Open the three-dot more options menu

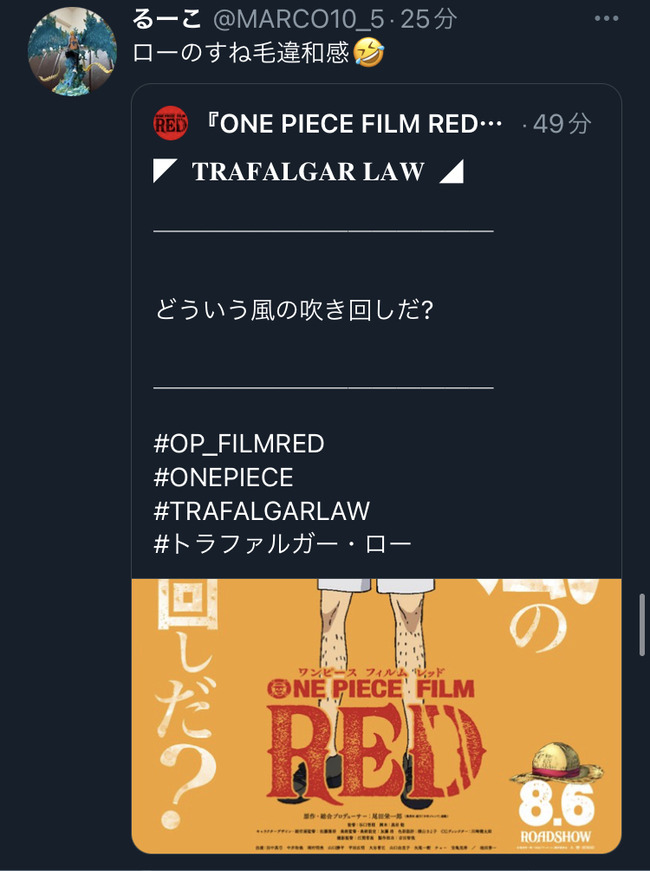pyautogui.click(x=606, y=19)
